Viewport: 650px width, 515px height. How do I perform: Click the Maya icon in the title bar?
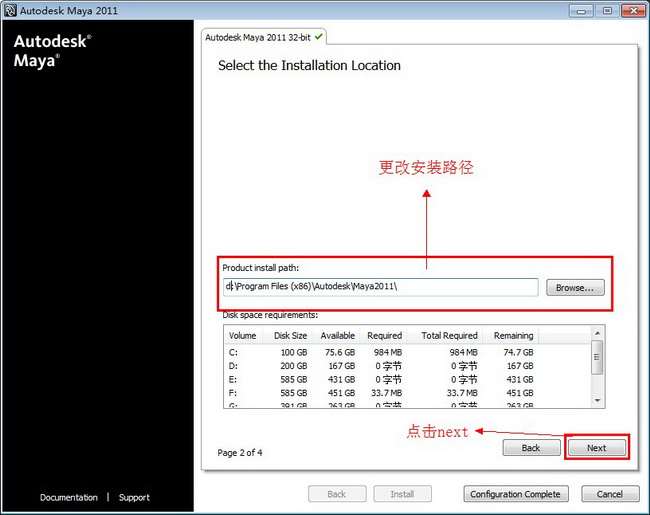10,10
